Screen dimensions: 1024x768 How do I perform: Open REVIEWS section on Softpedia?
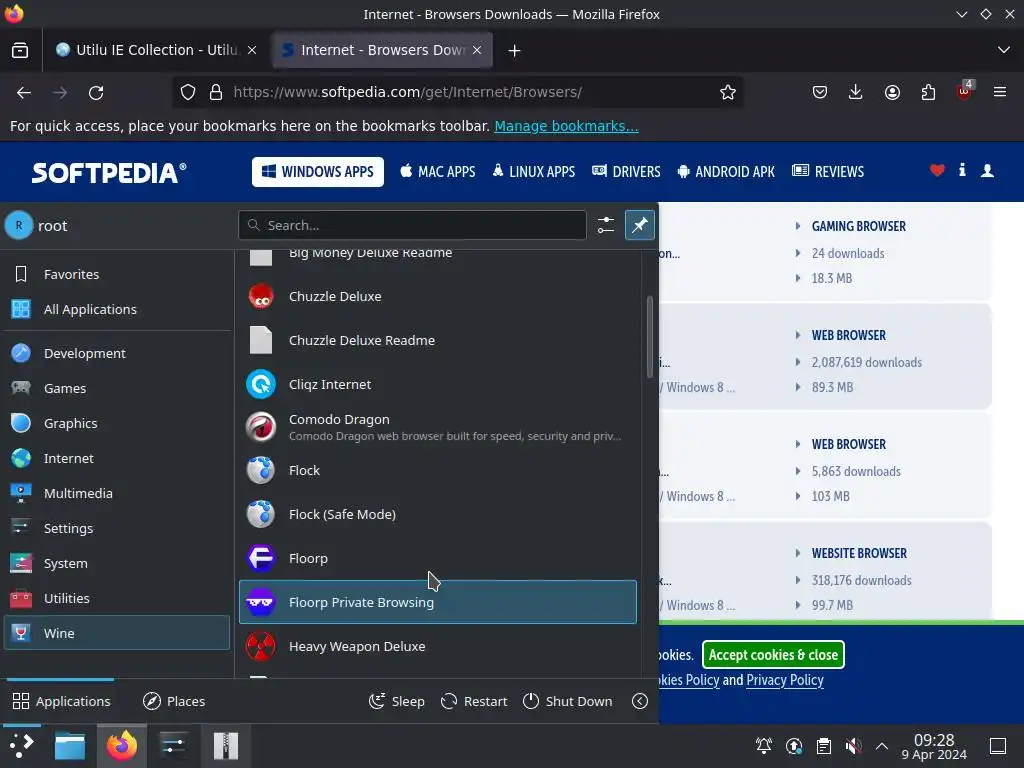point(827,172)
